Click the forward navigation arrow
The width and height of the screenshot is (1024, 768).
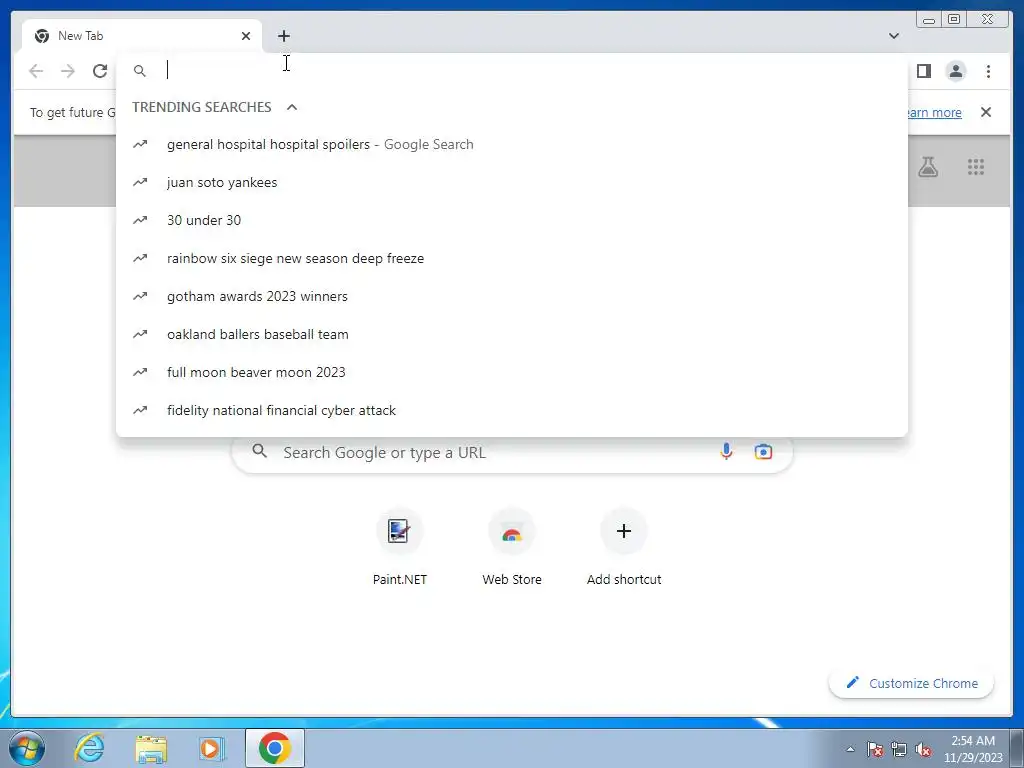point(68,71)
